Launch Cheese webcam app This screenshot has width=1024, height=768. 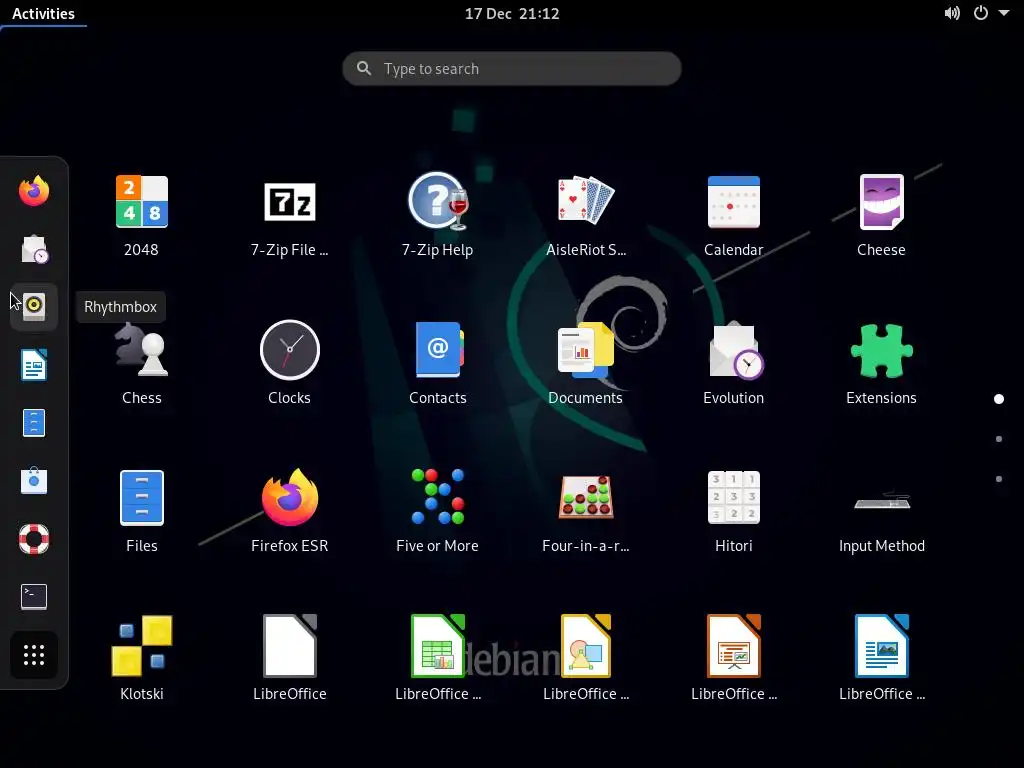click(882, 202)
